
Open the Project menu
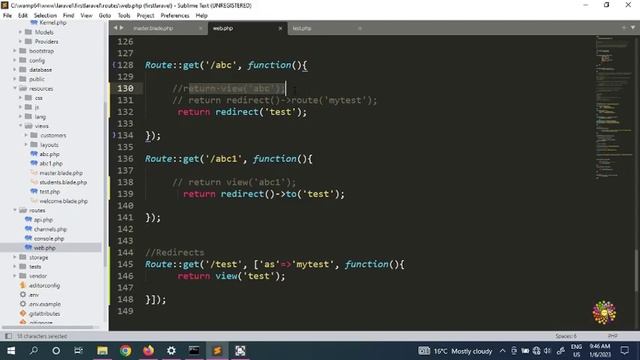pos(146,16)
